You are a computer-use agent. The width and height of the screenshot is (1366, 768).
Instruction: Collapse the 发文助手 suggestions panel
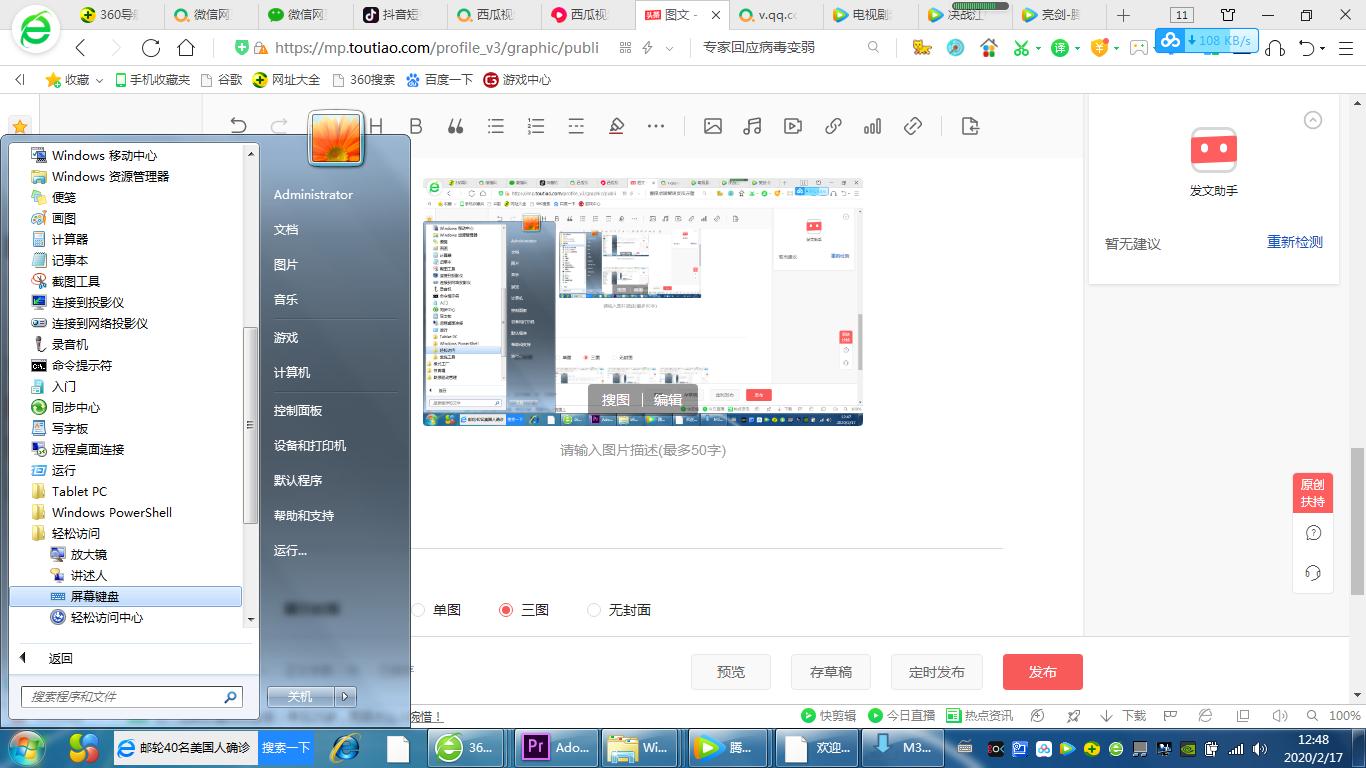click(x=1312, y=119)
